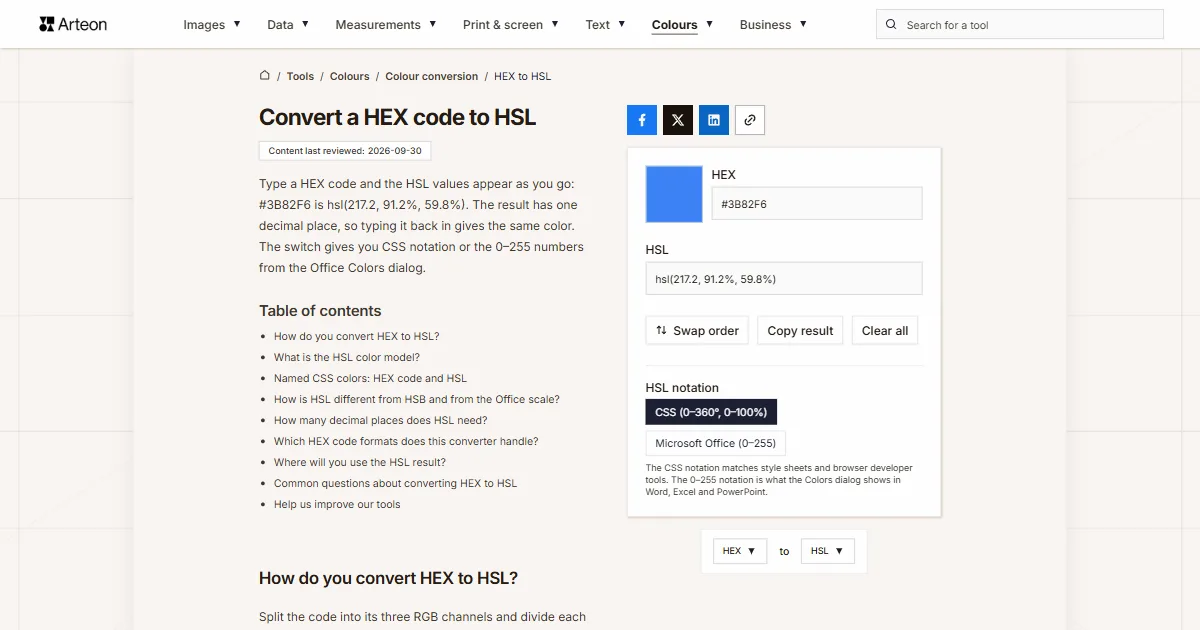Open the Measurements menu
Screen dimensions: 1200x630
[386, 25]
